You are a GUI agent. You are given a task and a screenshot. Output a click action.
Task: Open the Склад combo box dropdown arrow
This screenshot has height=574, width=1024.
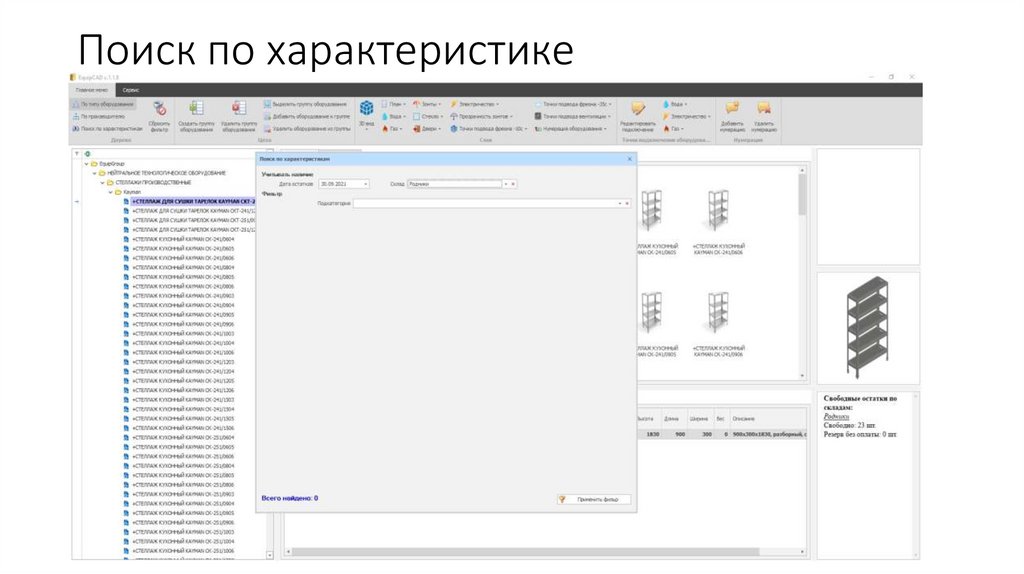click(505, 184)
